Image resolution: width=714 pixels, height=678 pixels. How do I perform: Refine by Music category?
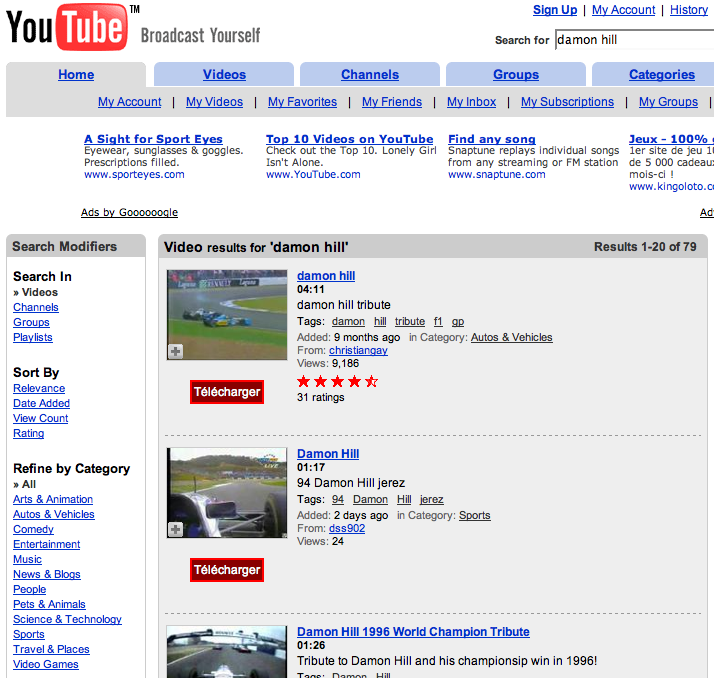[27, 560]
